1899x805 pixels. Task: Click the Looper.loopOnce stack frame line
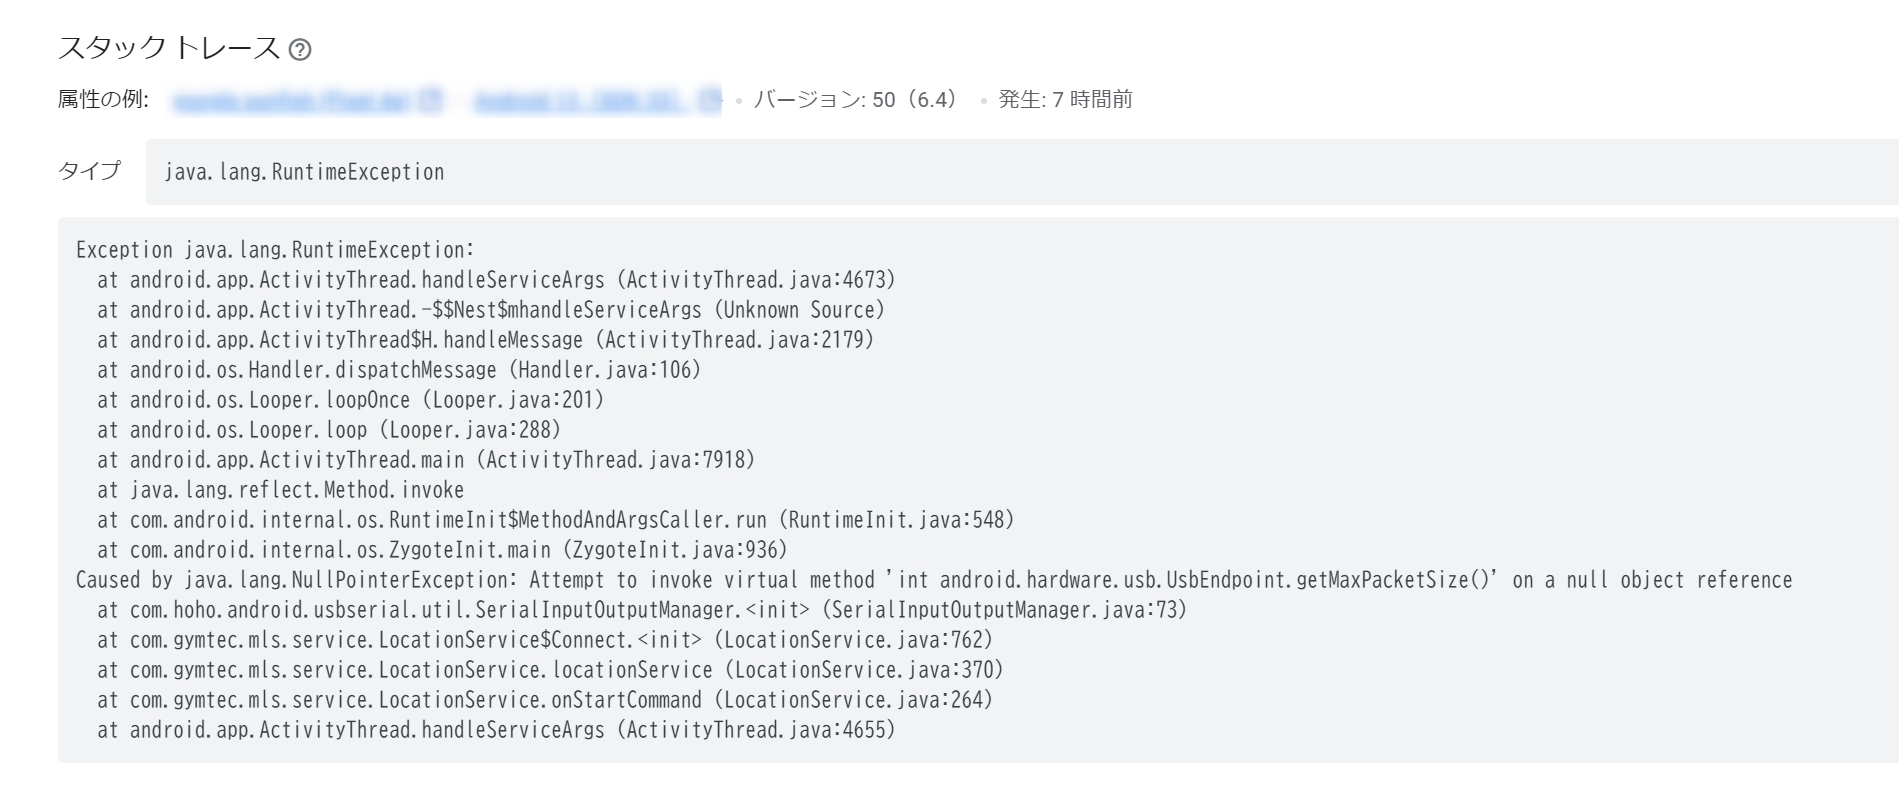coord(351,400)
